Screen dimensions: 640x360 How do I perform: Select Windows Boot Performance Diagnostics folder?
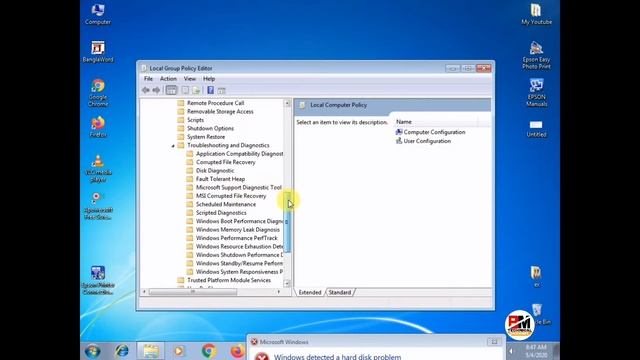(x=239, y=221)
